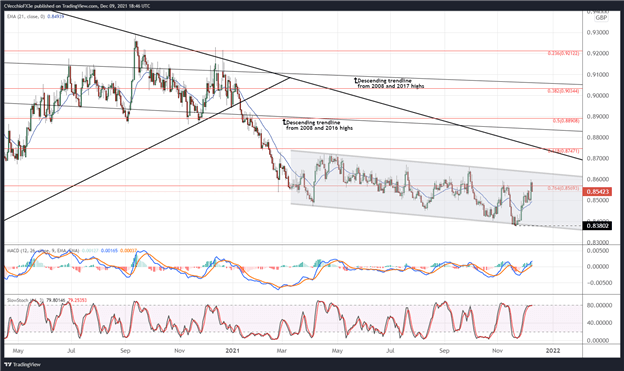Click the gray descending channel shaded area
This screenshot has width=624, height=371.
(x=436, y=190)
